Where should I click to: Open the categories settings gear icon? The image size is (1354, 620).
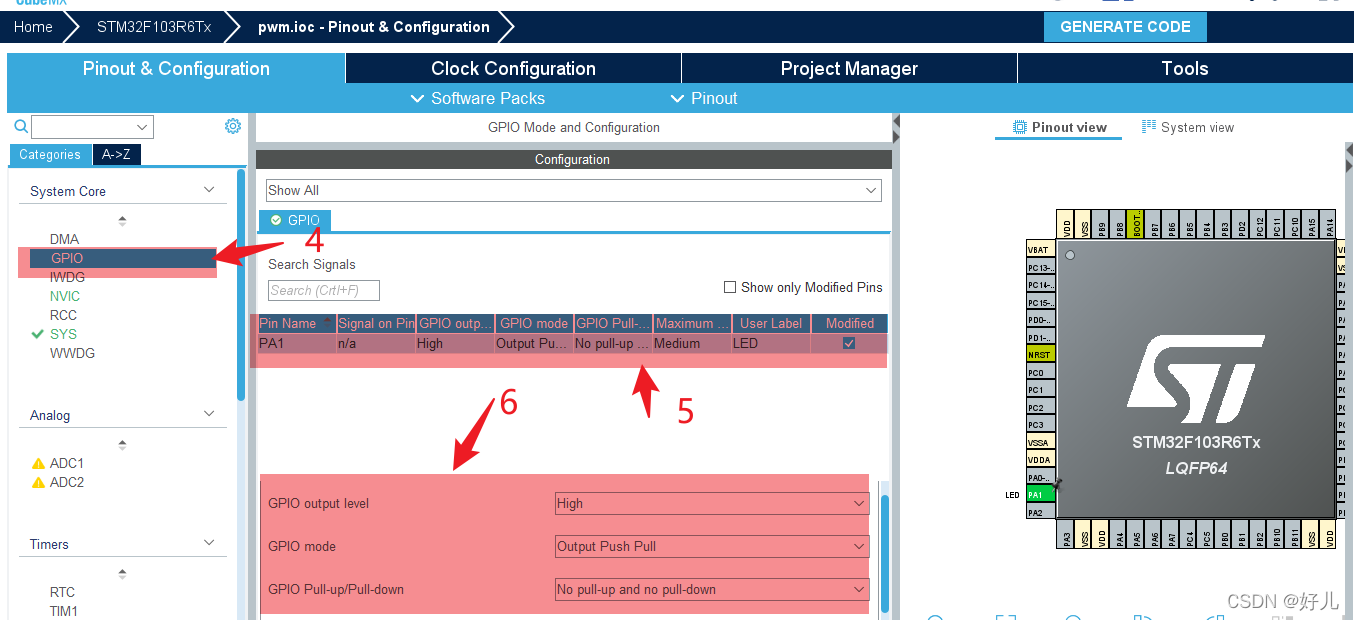[x=233, y=126]
